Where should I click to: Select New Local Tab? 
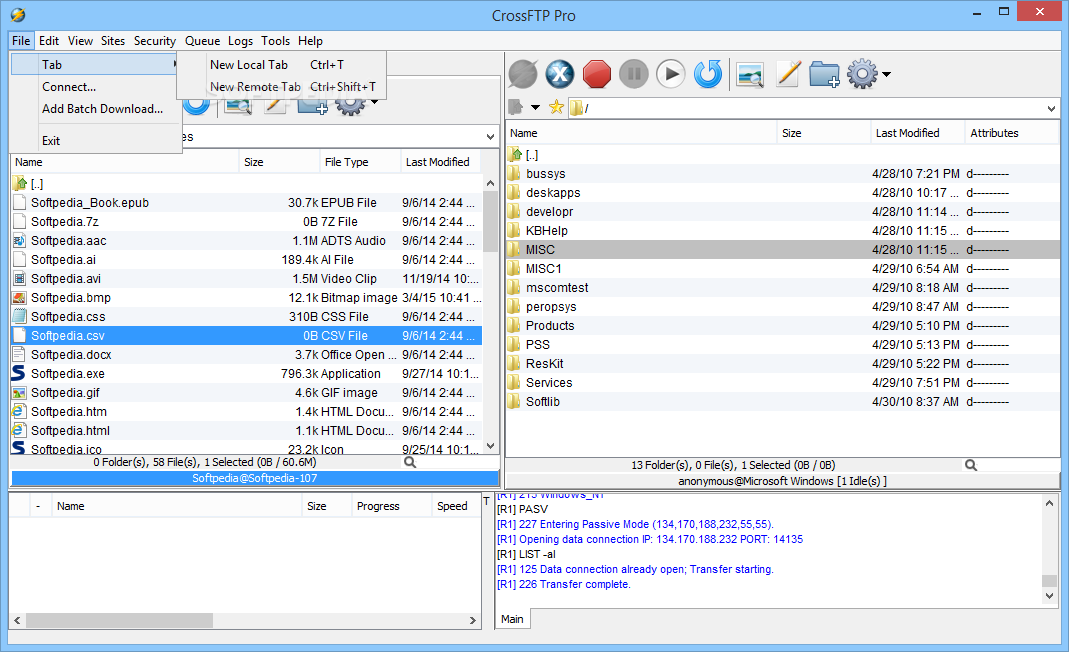(282, 65)
